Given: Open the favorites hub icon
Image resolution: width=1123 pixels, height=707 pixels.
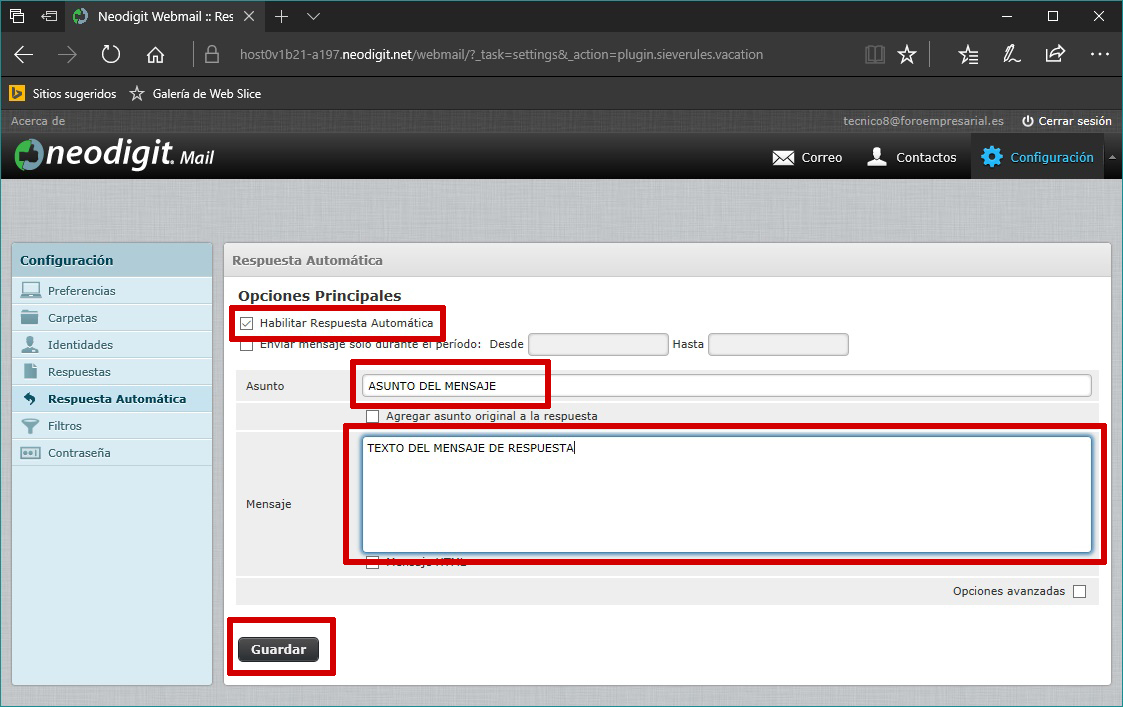Looking at the screenshot, I should click(968, 54).
